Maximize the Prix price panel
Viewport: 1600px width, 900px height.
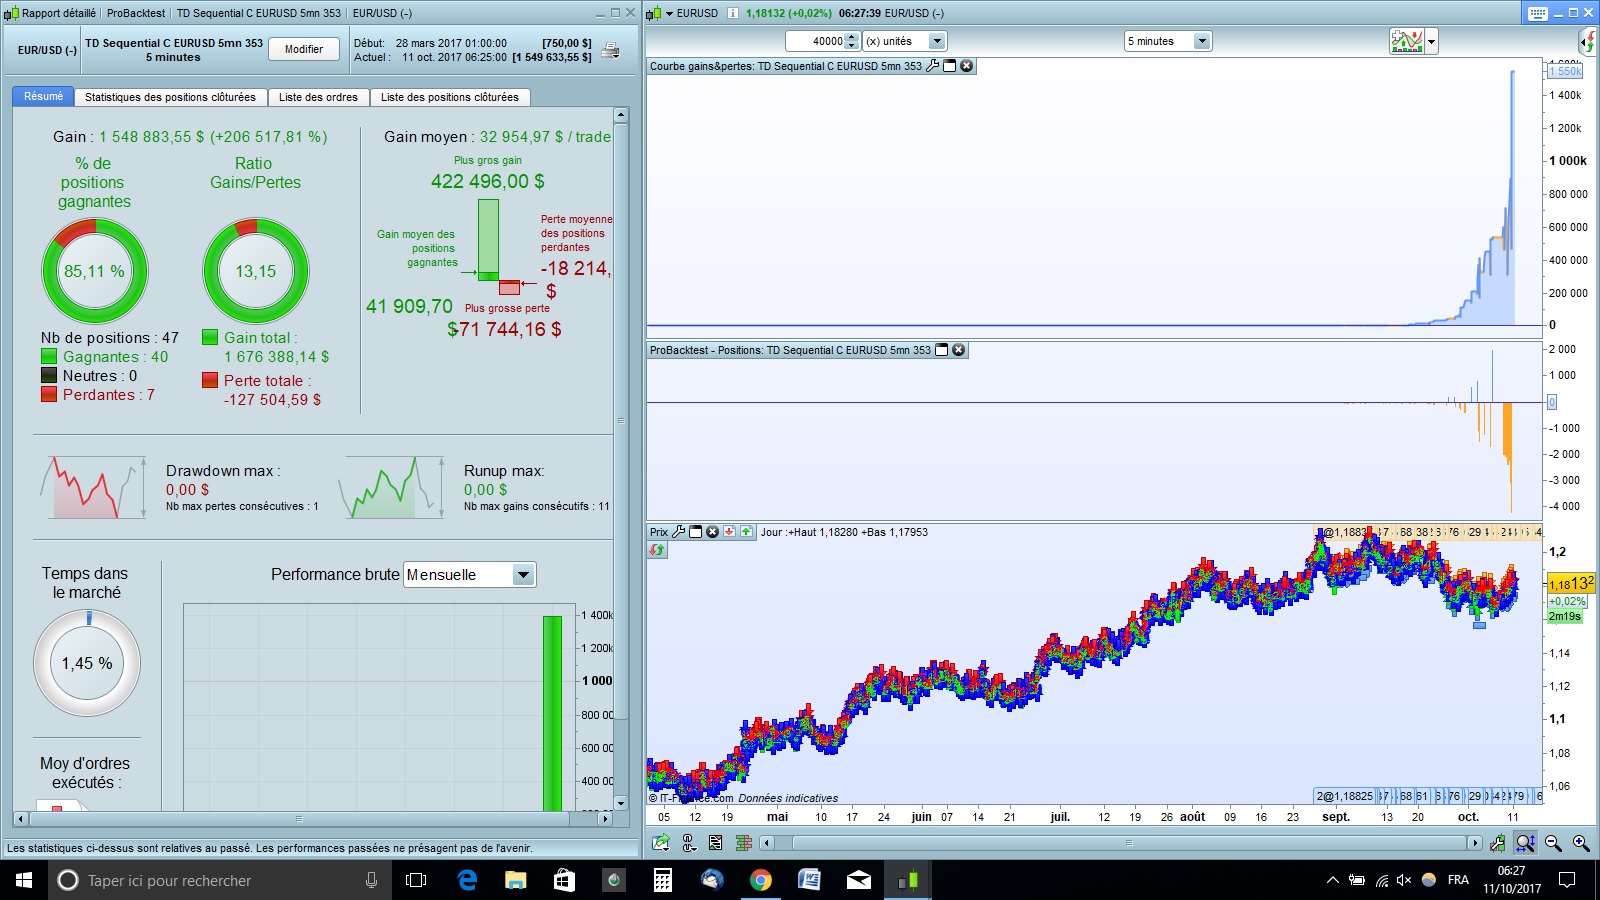click(x=696, y=532)
